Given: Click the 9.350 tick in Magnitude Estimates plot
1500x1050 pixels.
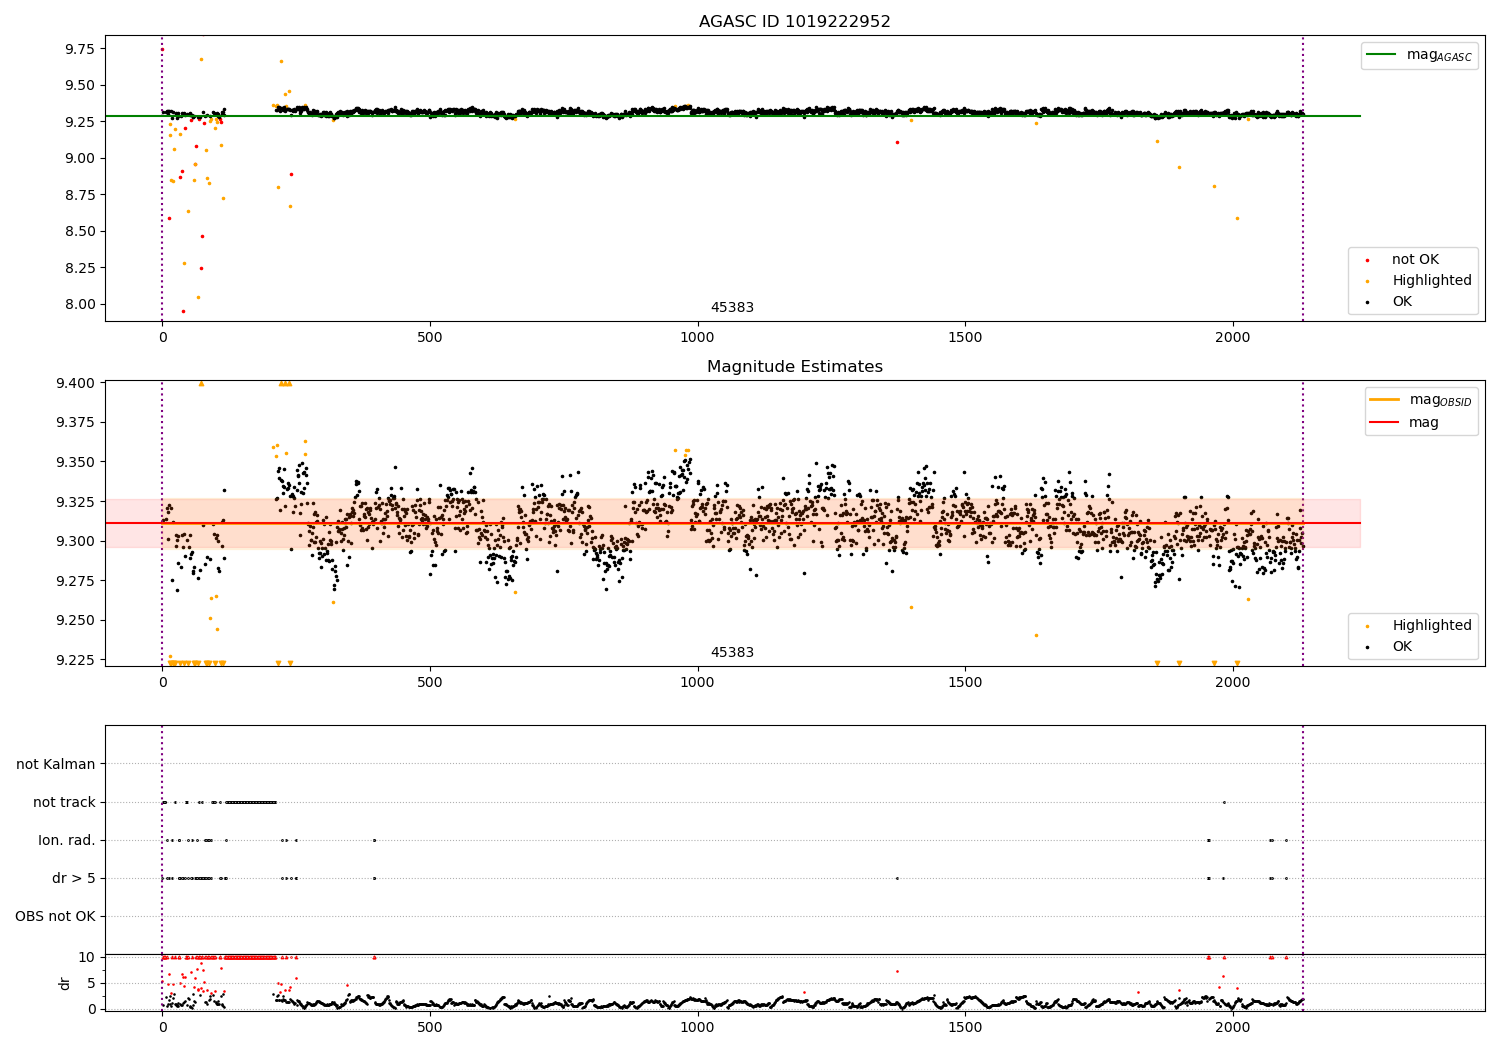Looking at the screenshot, I should coord(75,462).
